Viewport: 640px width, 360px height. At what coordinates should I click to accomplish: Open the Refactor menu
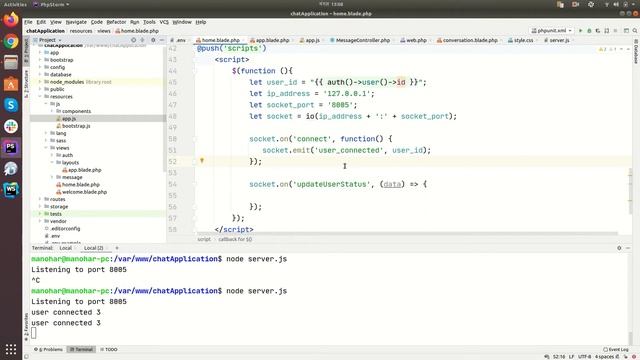116,22
